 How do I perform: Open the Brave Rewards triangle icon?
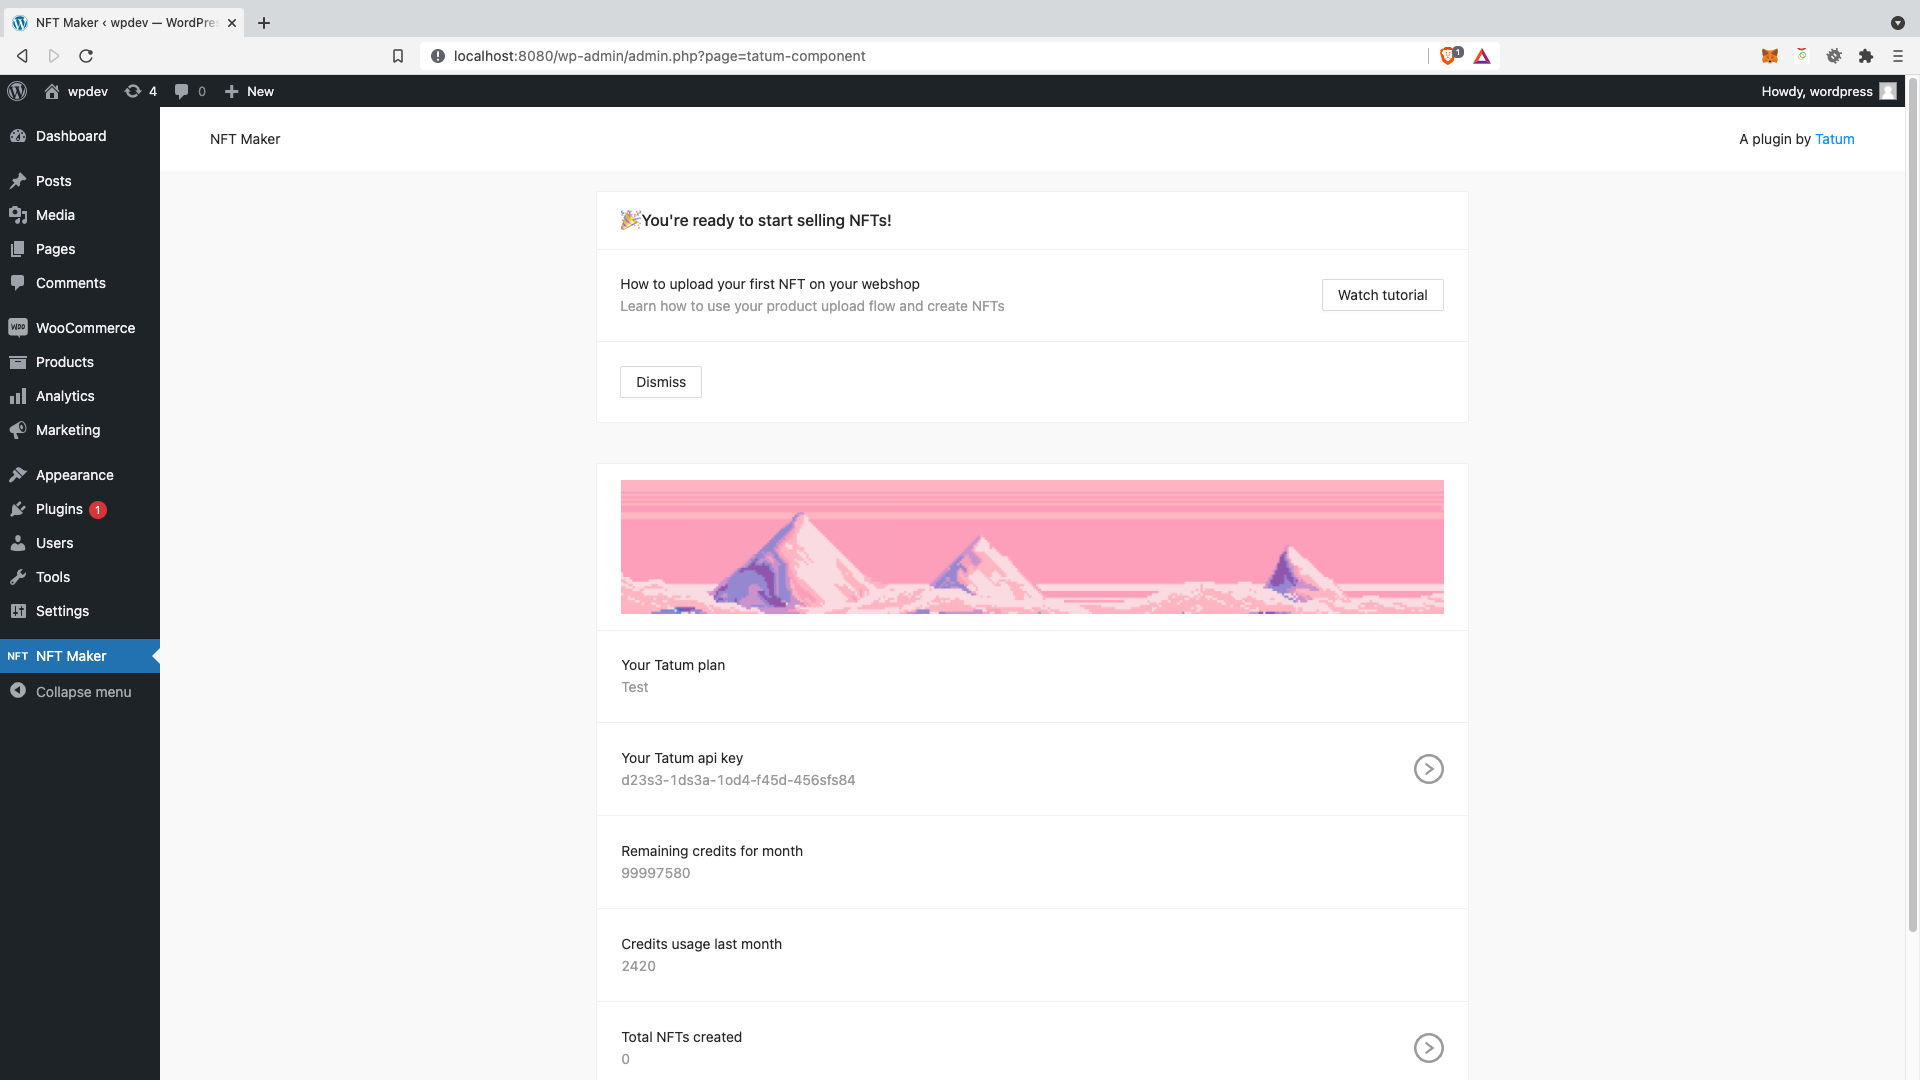[x=1482, y=56]
